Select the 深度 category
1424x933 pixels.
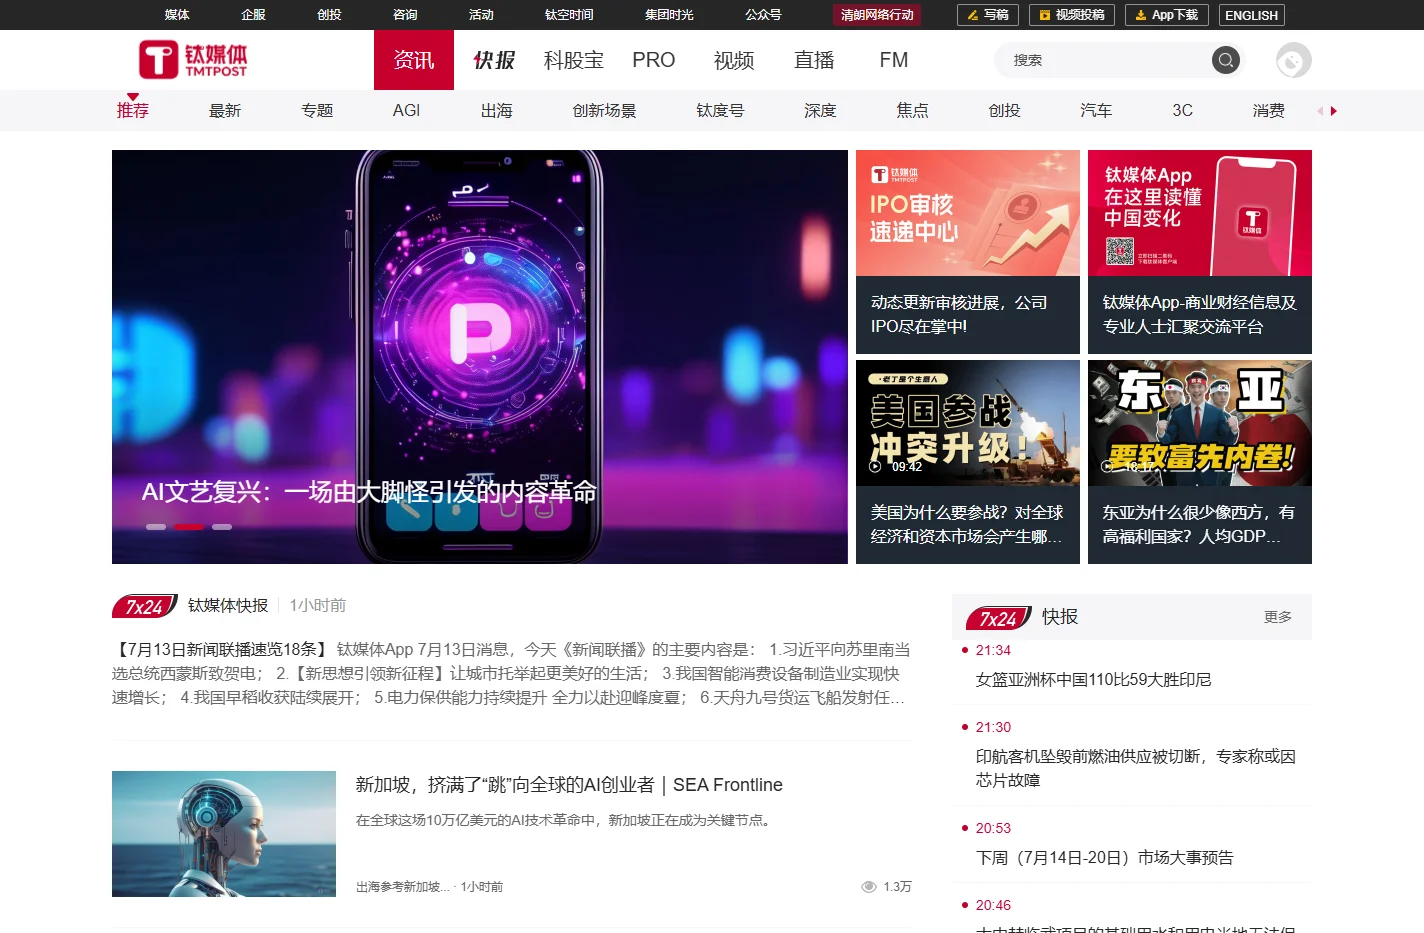click(820, 111)
